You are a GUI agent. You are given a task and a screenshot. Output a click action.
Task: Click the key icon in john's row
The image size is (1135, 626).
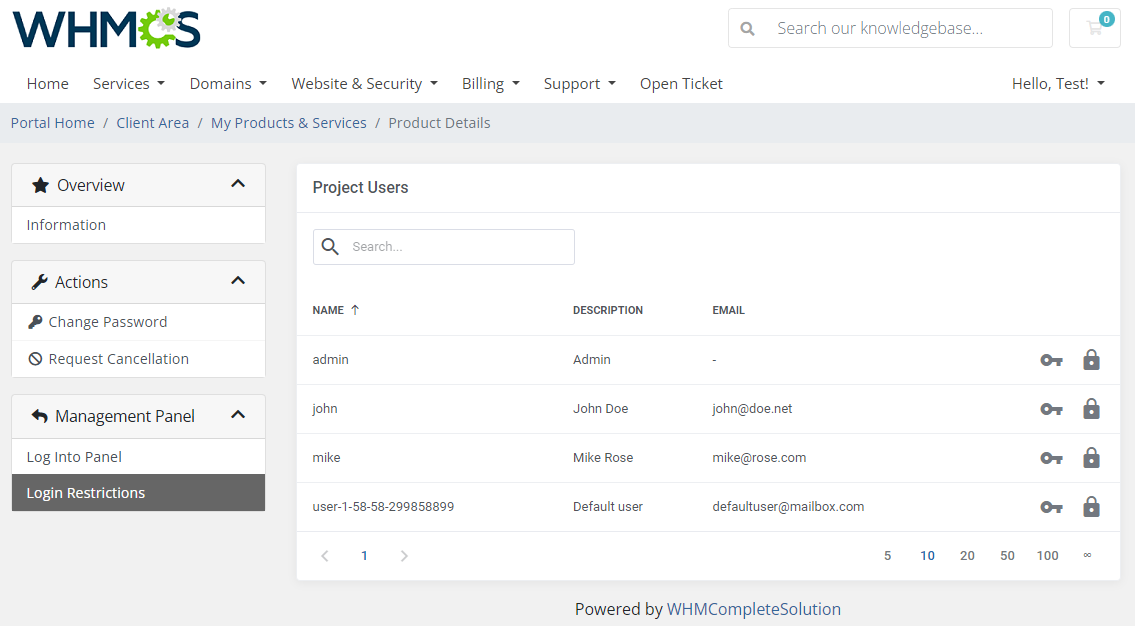coord(1051,408)
